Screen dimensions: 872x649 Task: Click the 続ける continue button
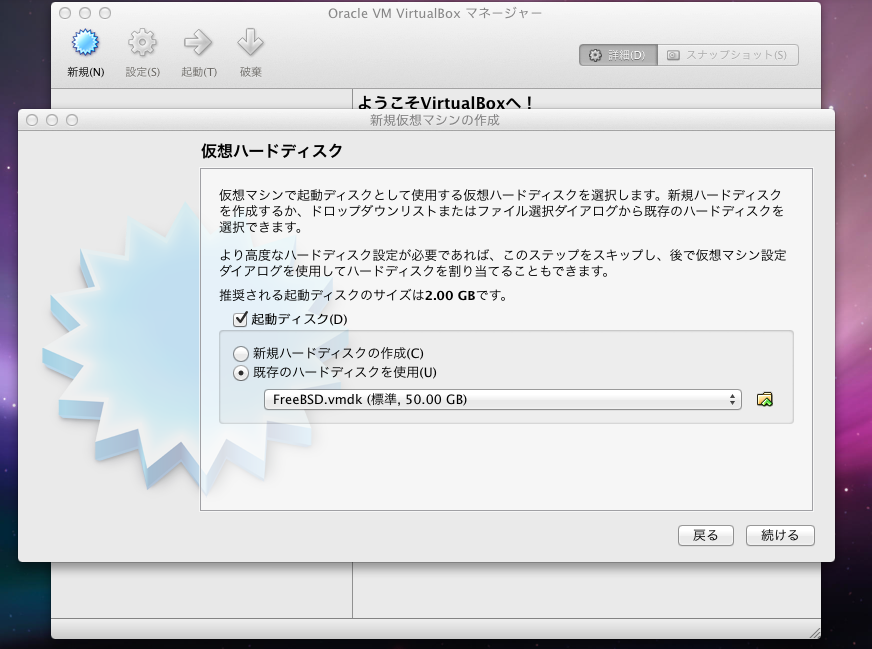click(x=780, y=535)
